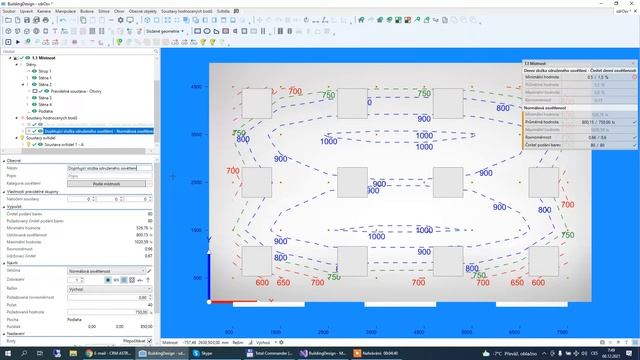Open Windows Start menu
Viewport: 640px width, 360px height.
coord(8,353)
